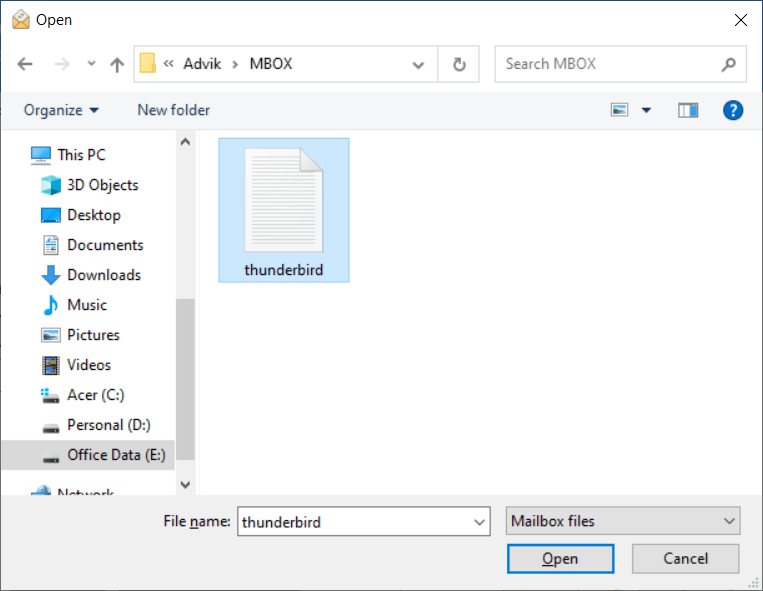Go to Downloads folder
Viewport: 763px width, 591px height.
pyautogui.click(x=104, y=275)
